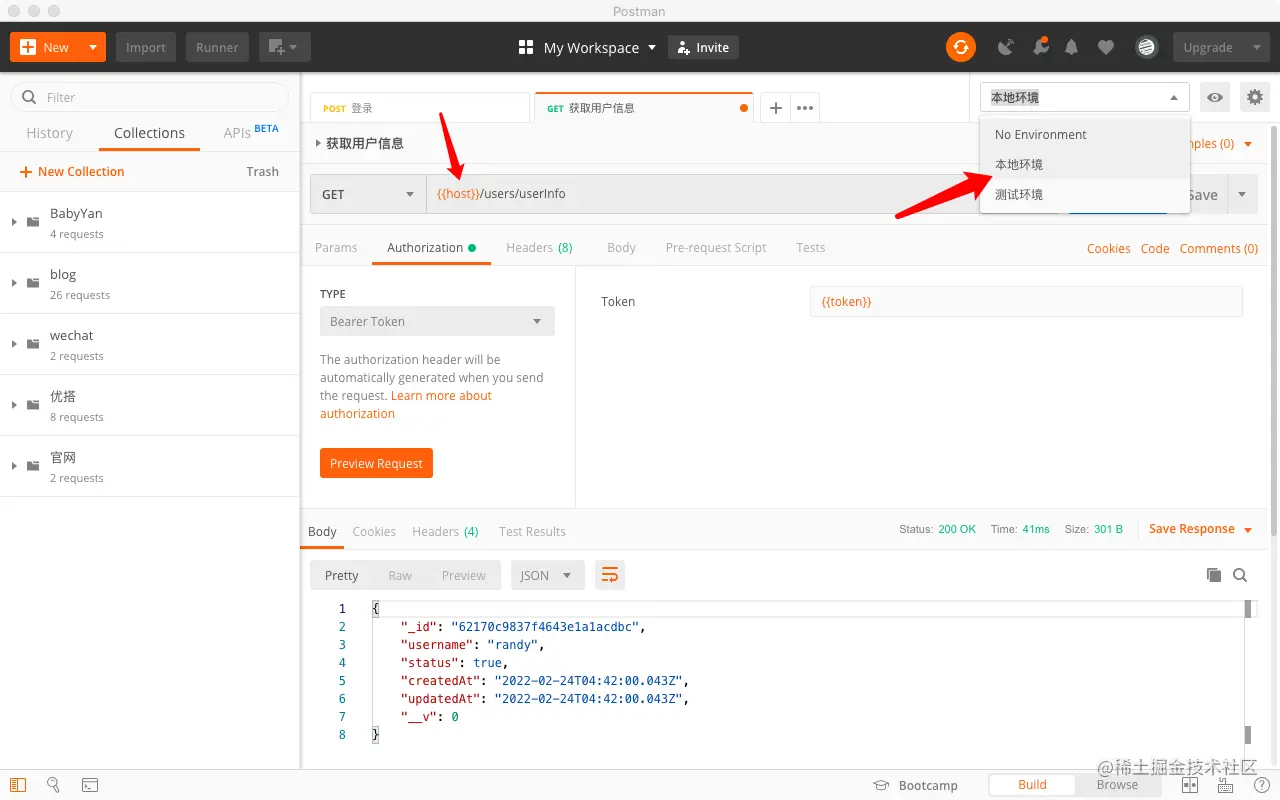The height and width of the screenshot is (800, 1280).
Task: Switch to the History tab
Action: pyautogui.click(x=49, y=133)
